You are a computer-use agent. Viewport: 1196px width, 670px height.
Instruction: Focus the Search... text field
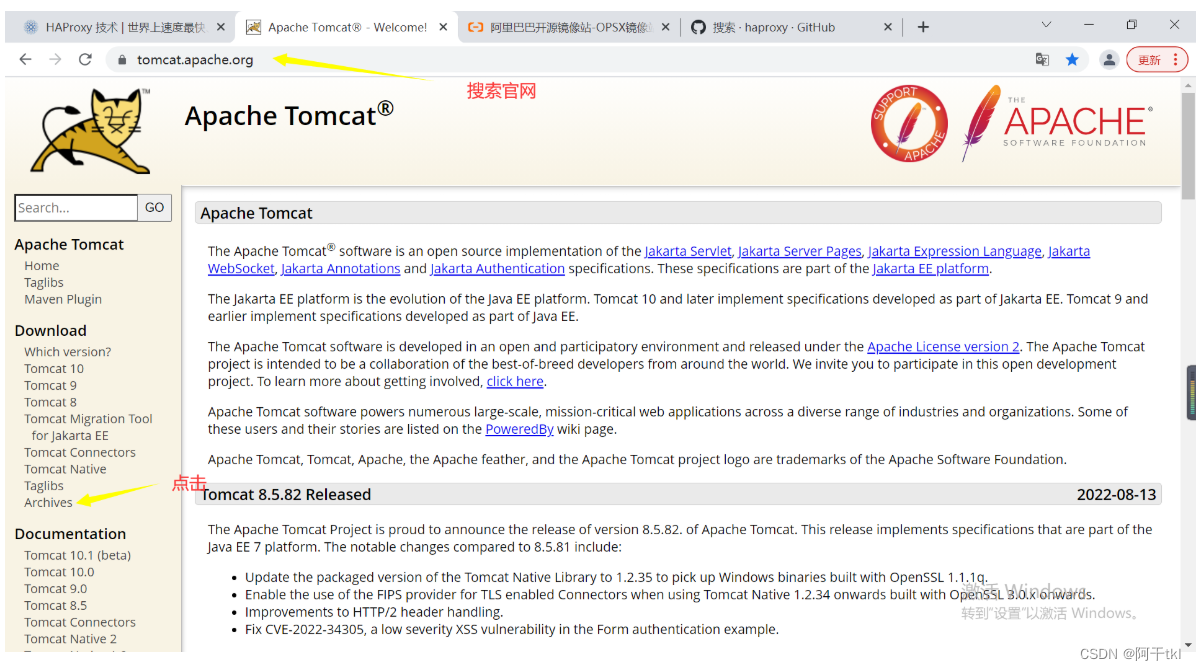tap(76, 208)
